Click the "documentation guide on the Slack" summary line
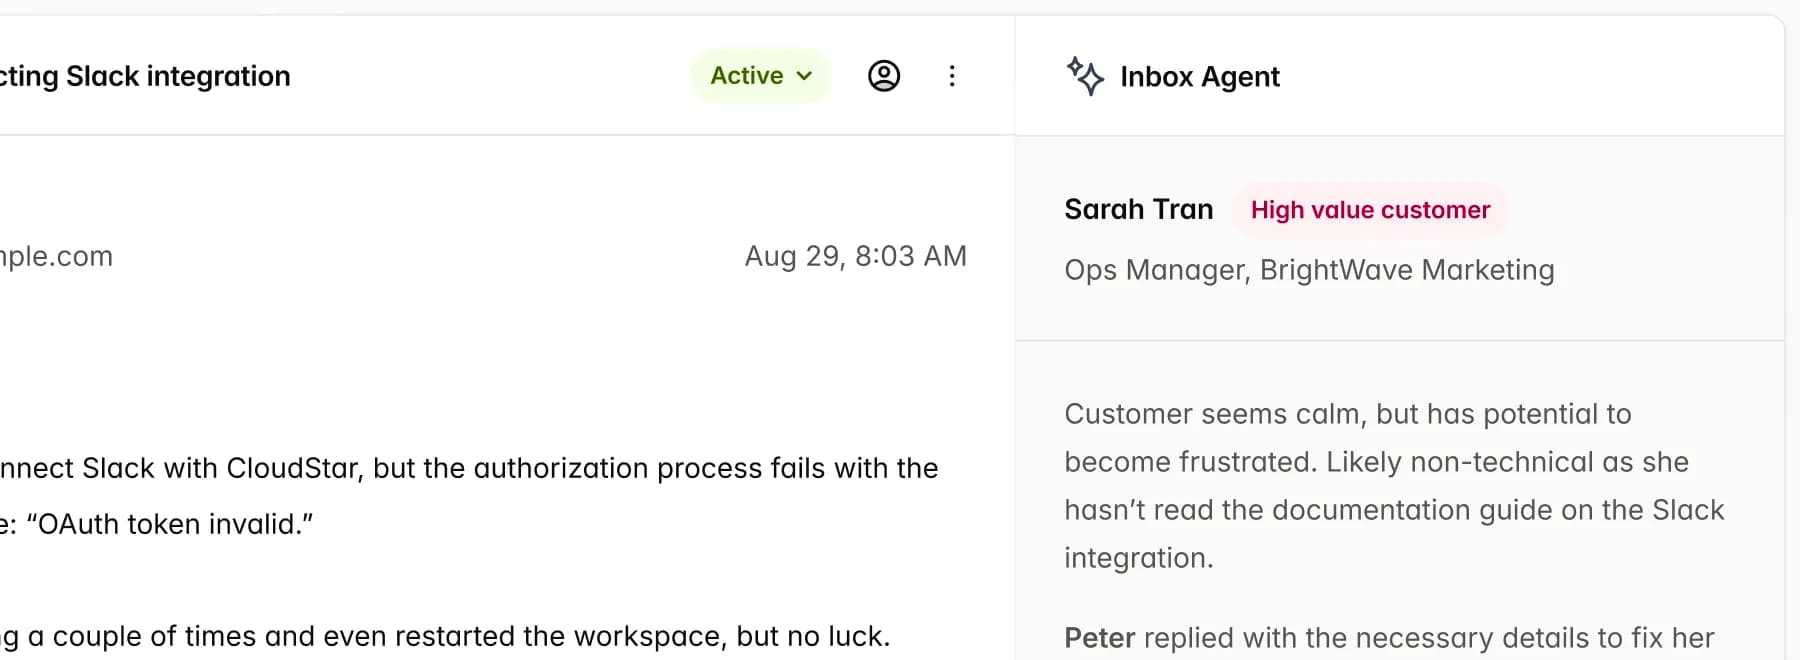Viewport: 1800px width, 660px height. [x=1394, y=510]
